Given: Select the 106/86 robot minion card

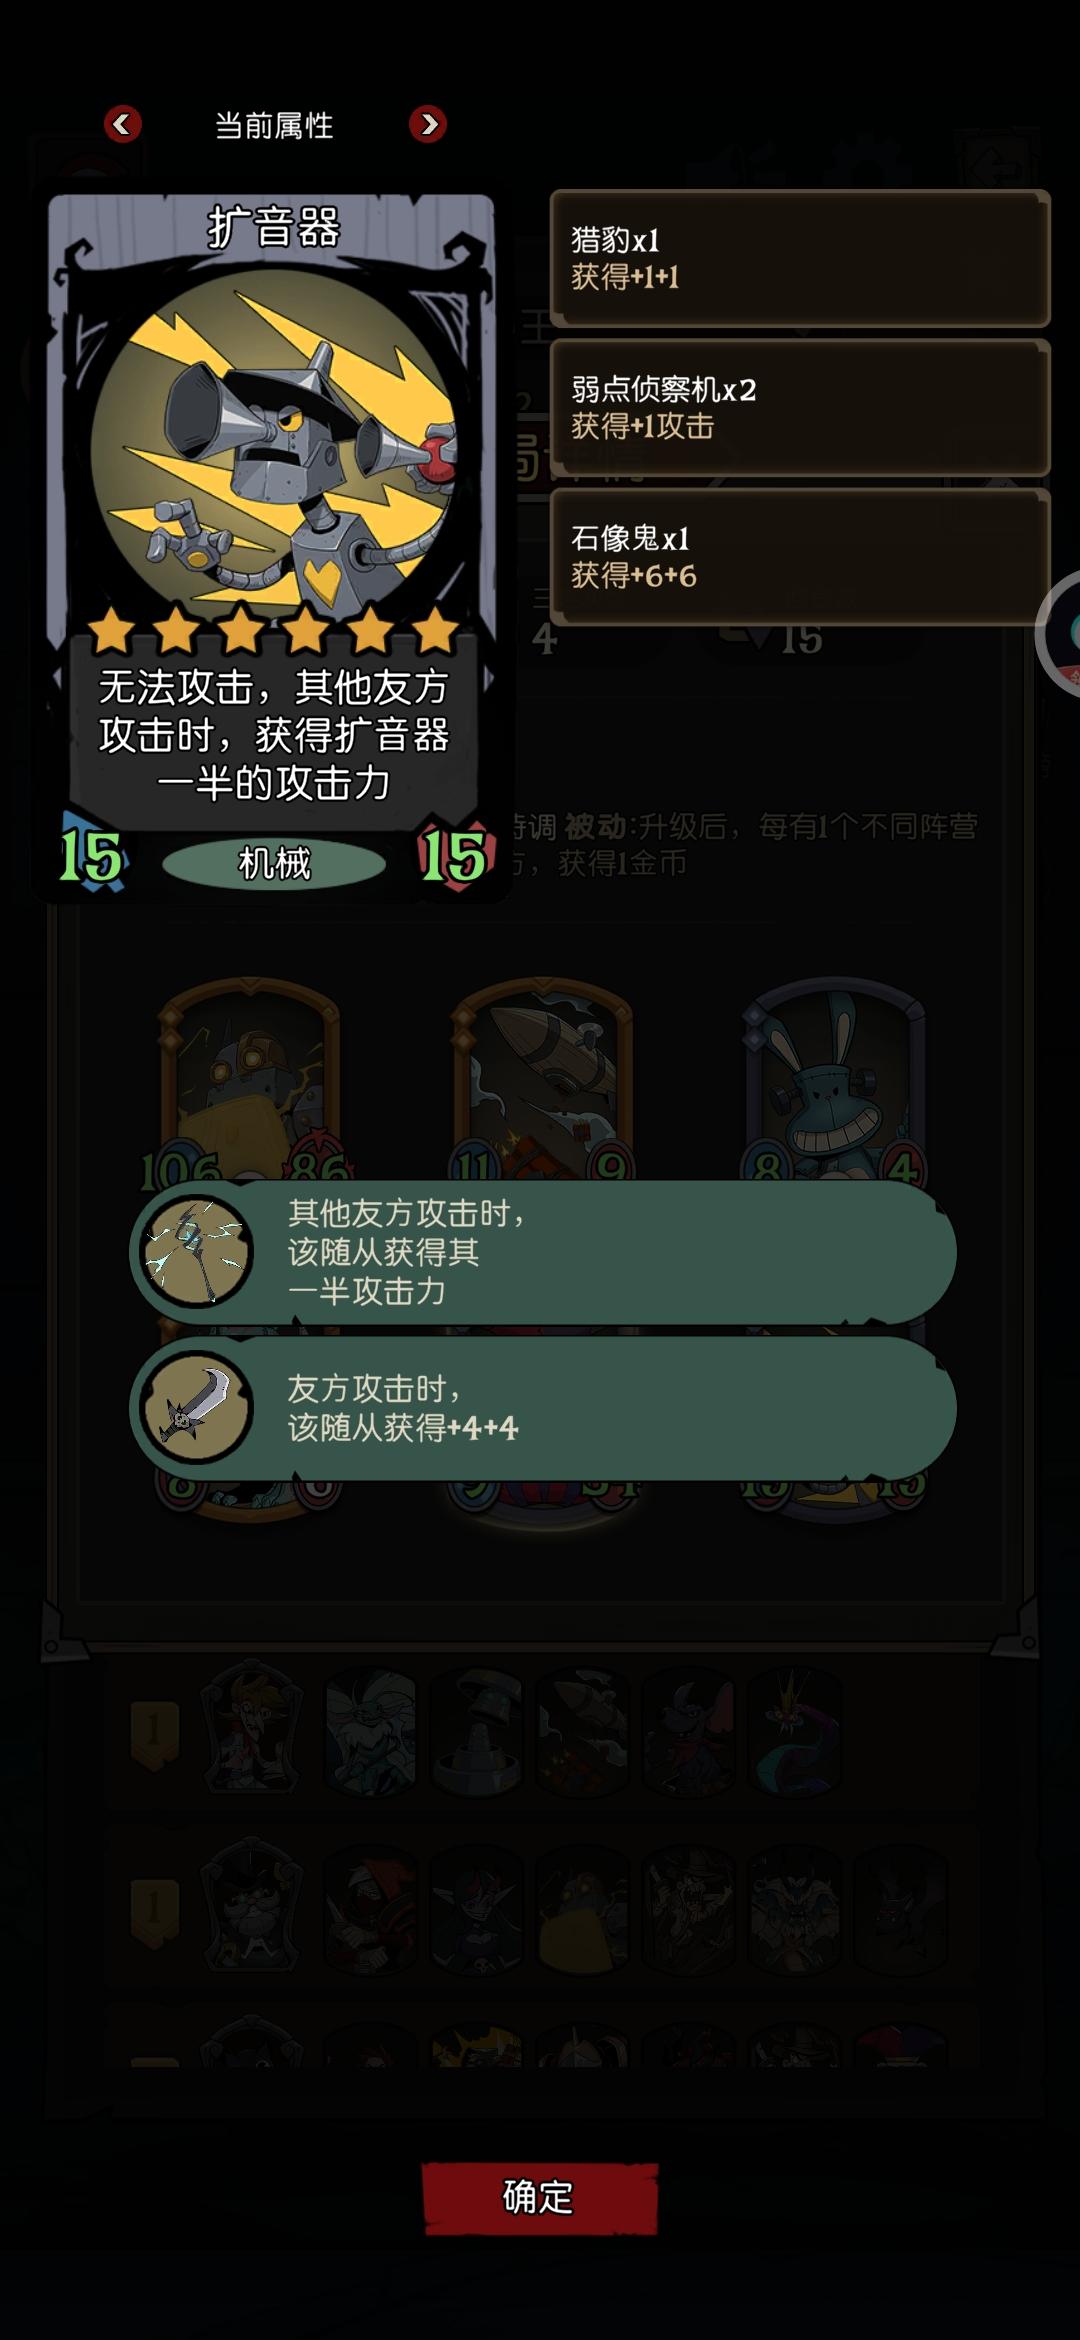Looking at the screenshot, I should coord(250,1080).
